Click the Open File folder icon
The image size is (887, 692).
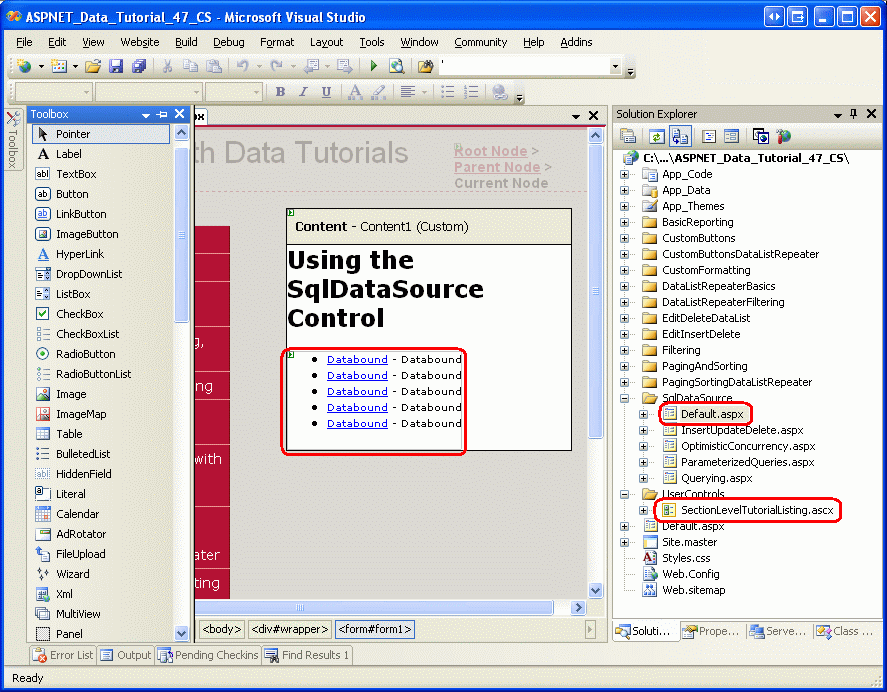pos(93,66)
